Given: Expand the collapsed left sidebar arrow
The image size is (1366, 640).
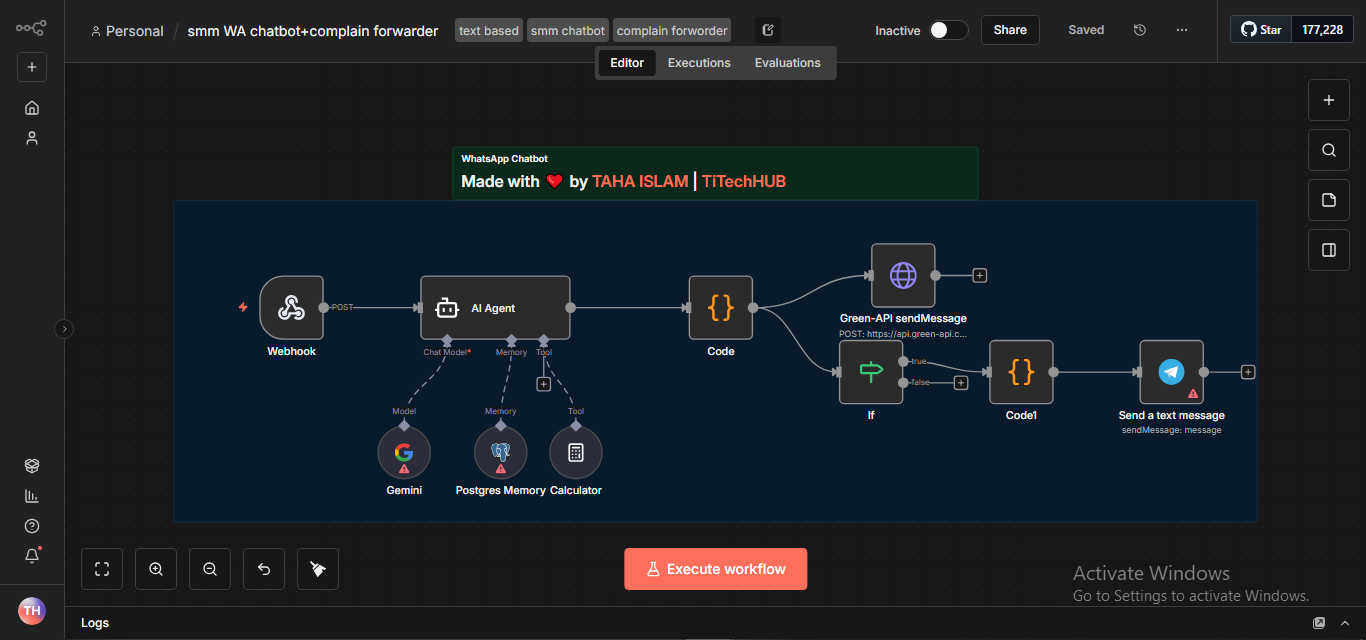Looking at the screenshot, I should (64, 328).
